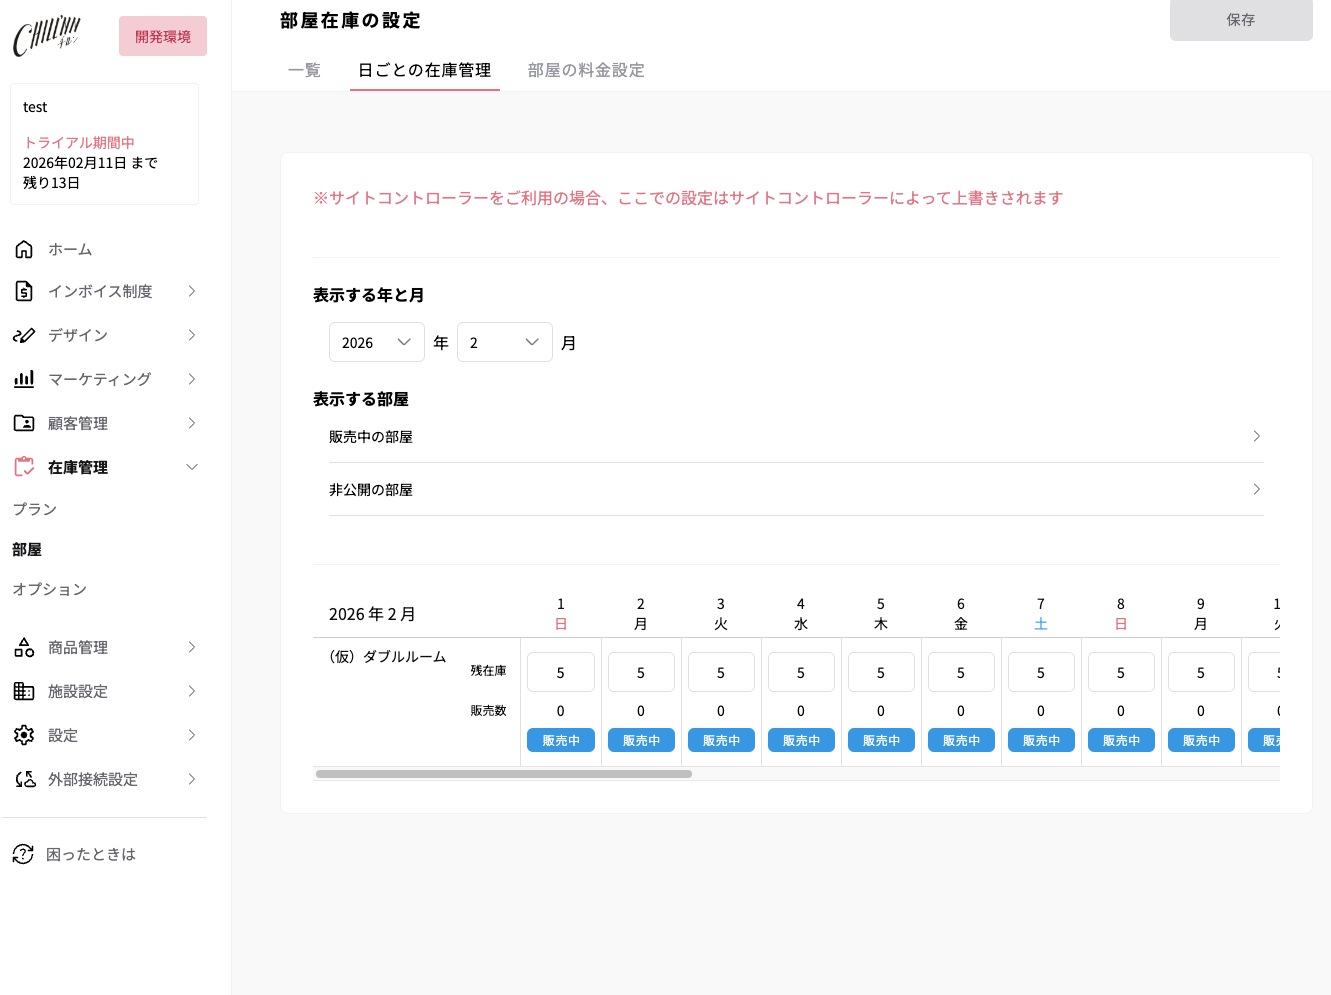Click the トライアル期間中 trial notice
The height and width of the screenshot is (995, 1331).
pyautogui.click(x=79, y=142)
